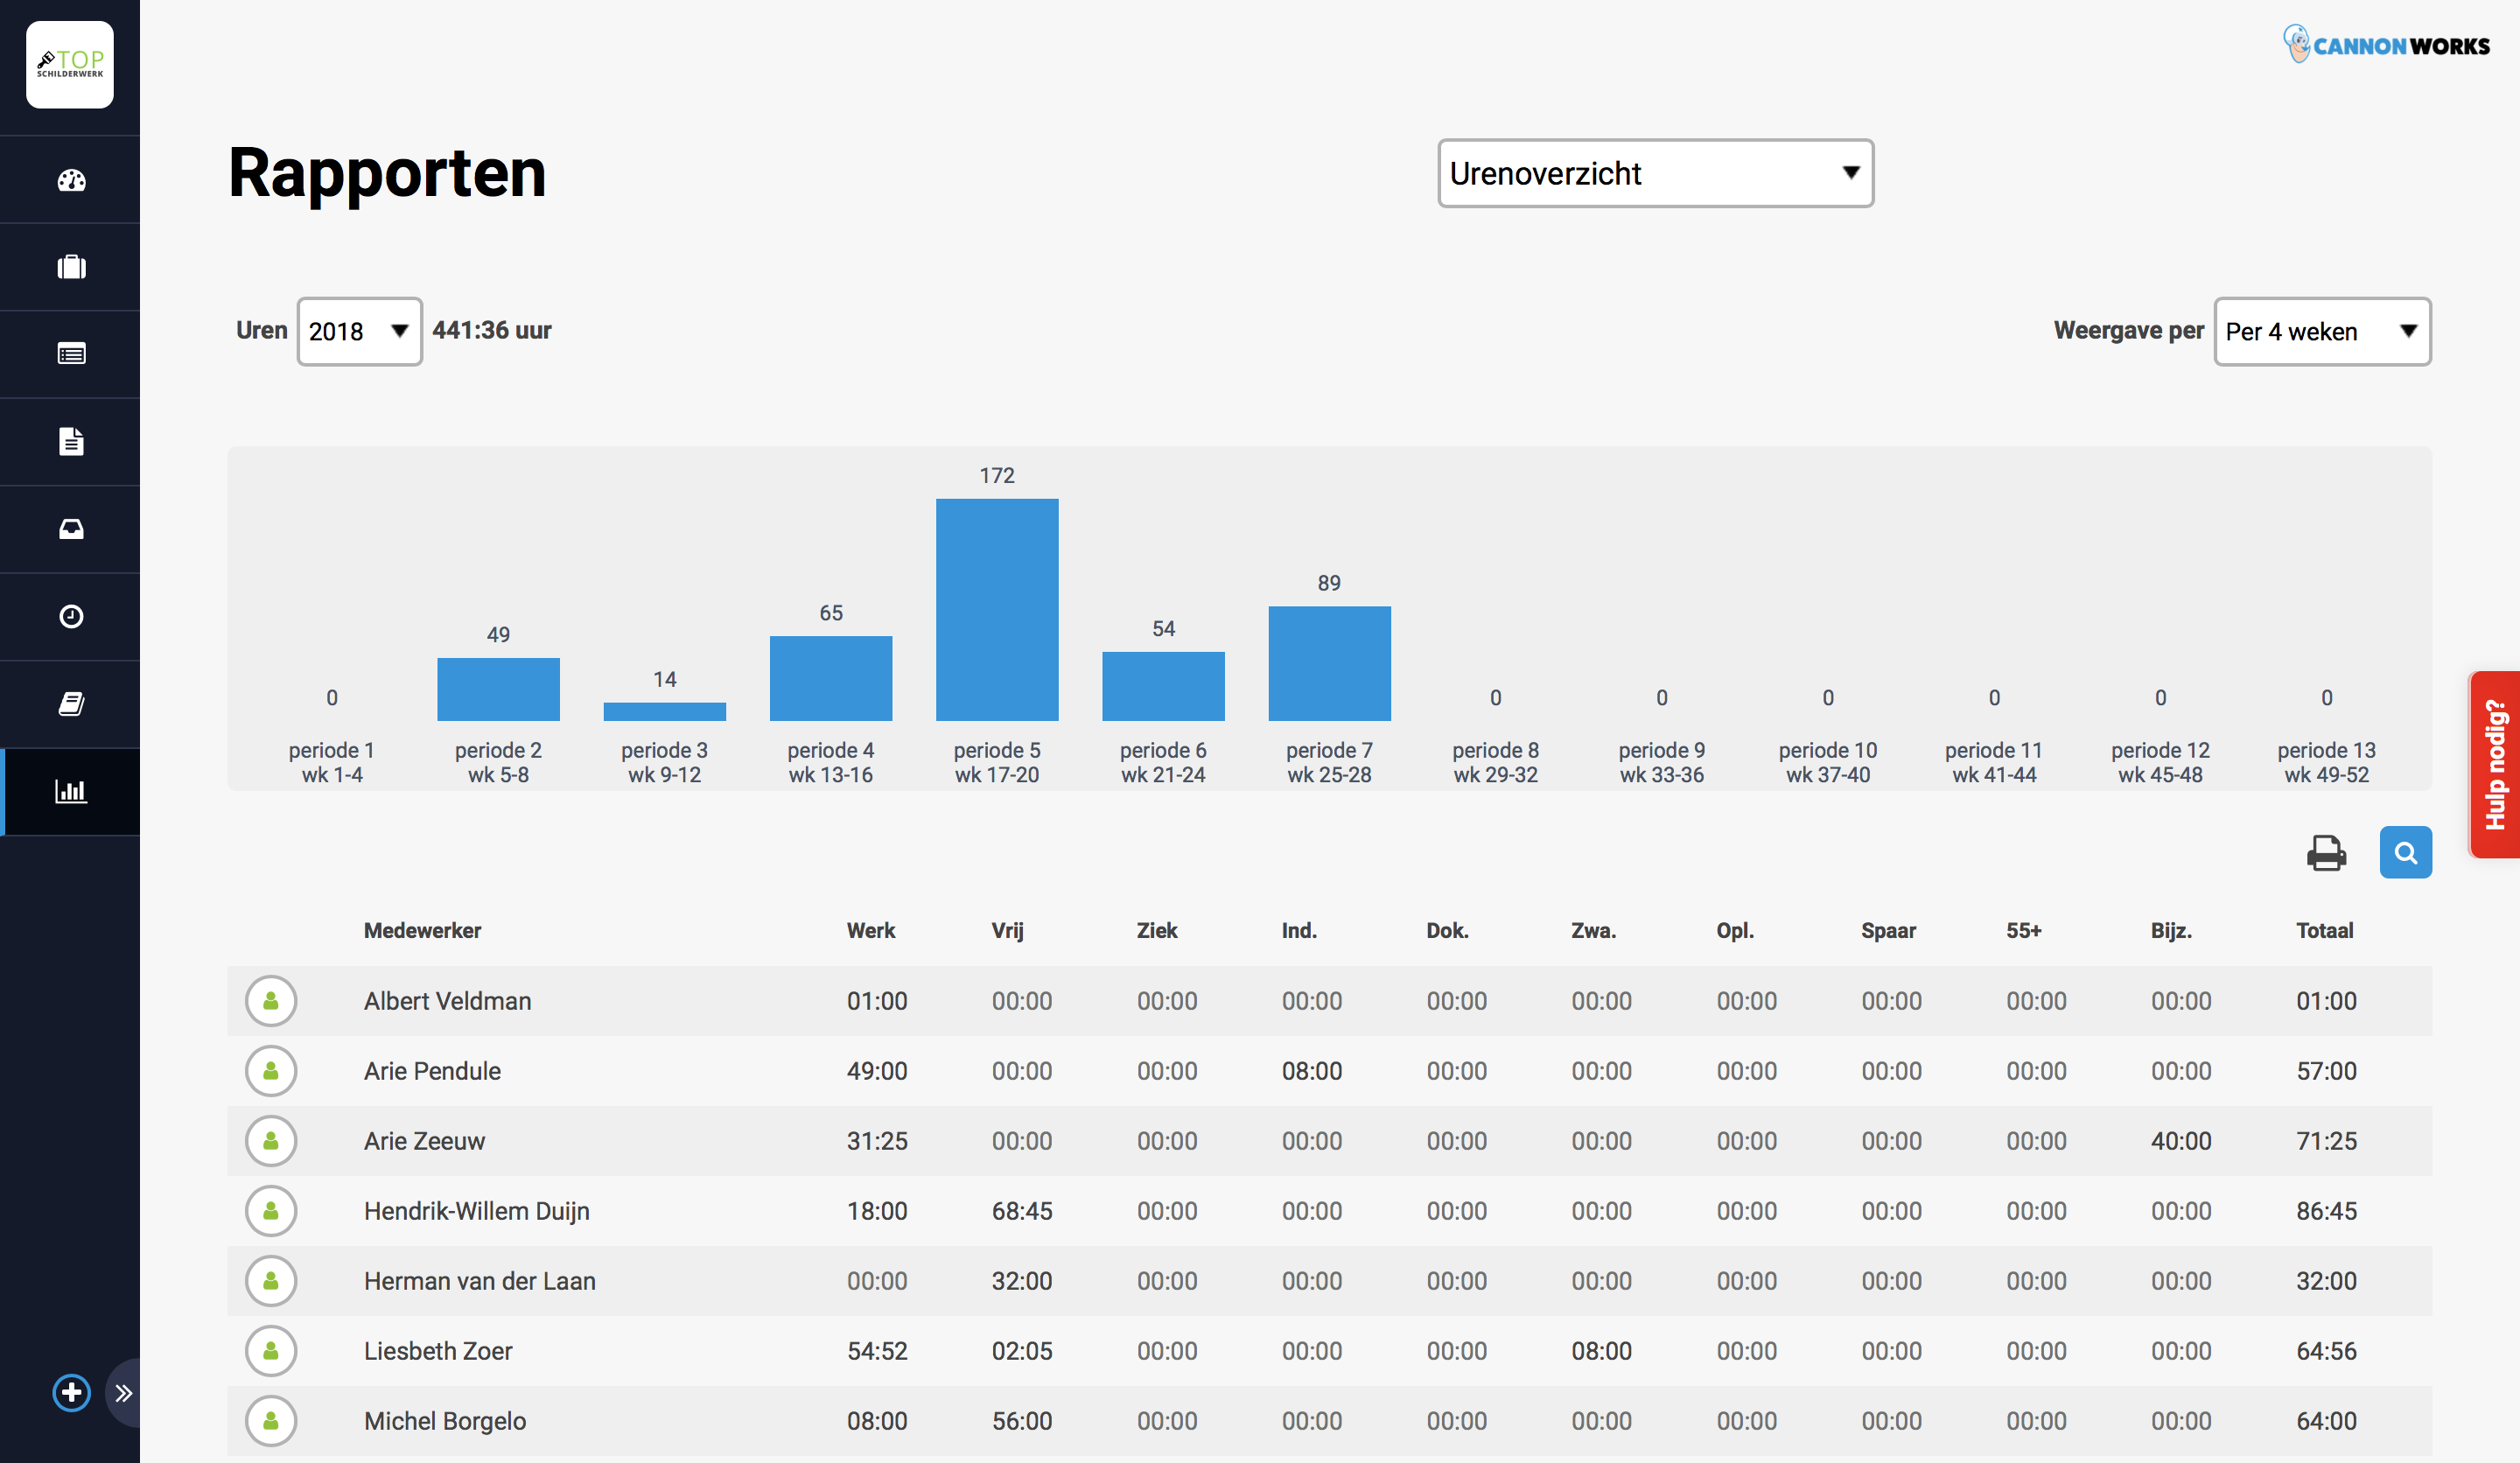The height and width of the screenshot is (1463, 2520).
Task: Open employee Arie Pendule
Action: (432, 1071)
